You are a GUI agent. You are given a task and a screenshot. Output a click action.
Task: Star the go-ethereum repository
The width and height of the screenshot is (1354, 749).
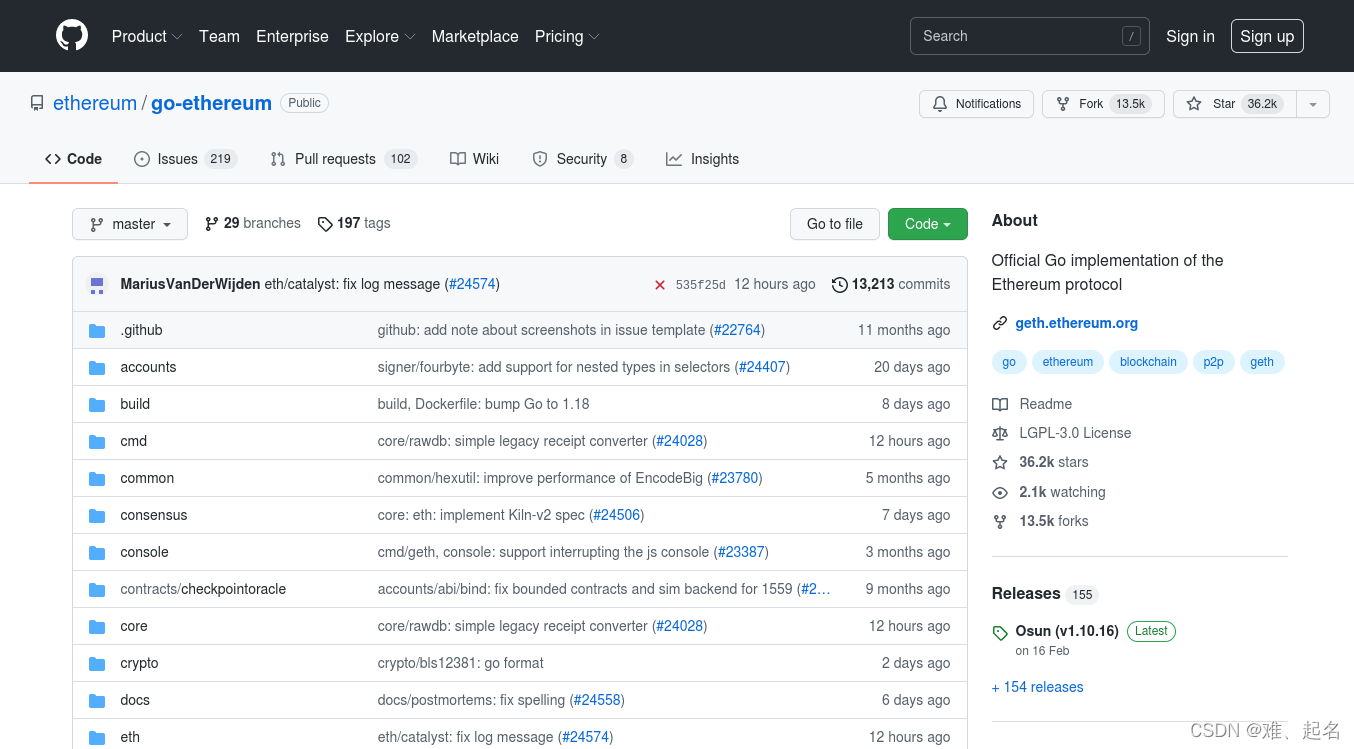click(1234, 104)
